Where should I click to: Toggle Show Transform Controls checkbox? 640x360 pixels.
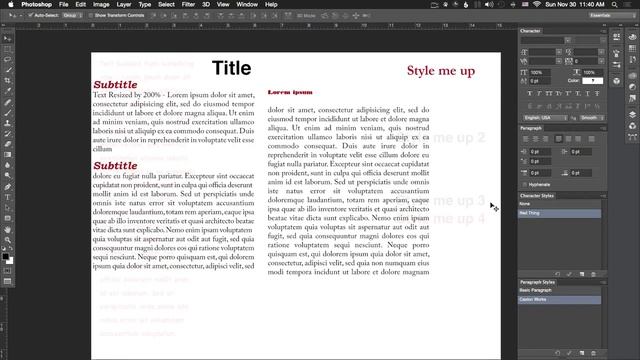tap(91, 16)
